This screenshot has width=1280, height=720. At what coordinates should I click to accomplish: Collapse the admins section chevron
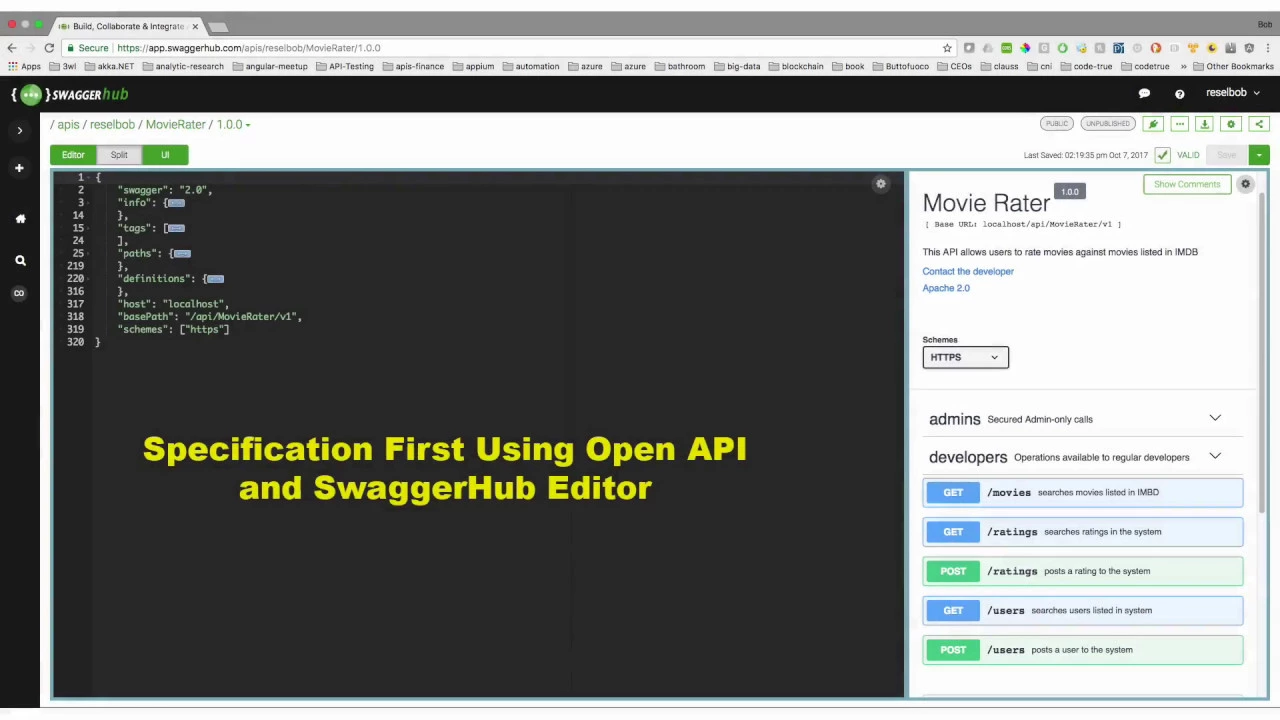click(x=1215, y=418)
